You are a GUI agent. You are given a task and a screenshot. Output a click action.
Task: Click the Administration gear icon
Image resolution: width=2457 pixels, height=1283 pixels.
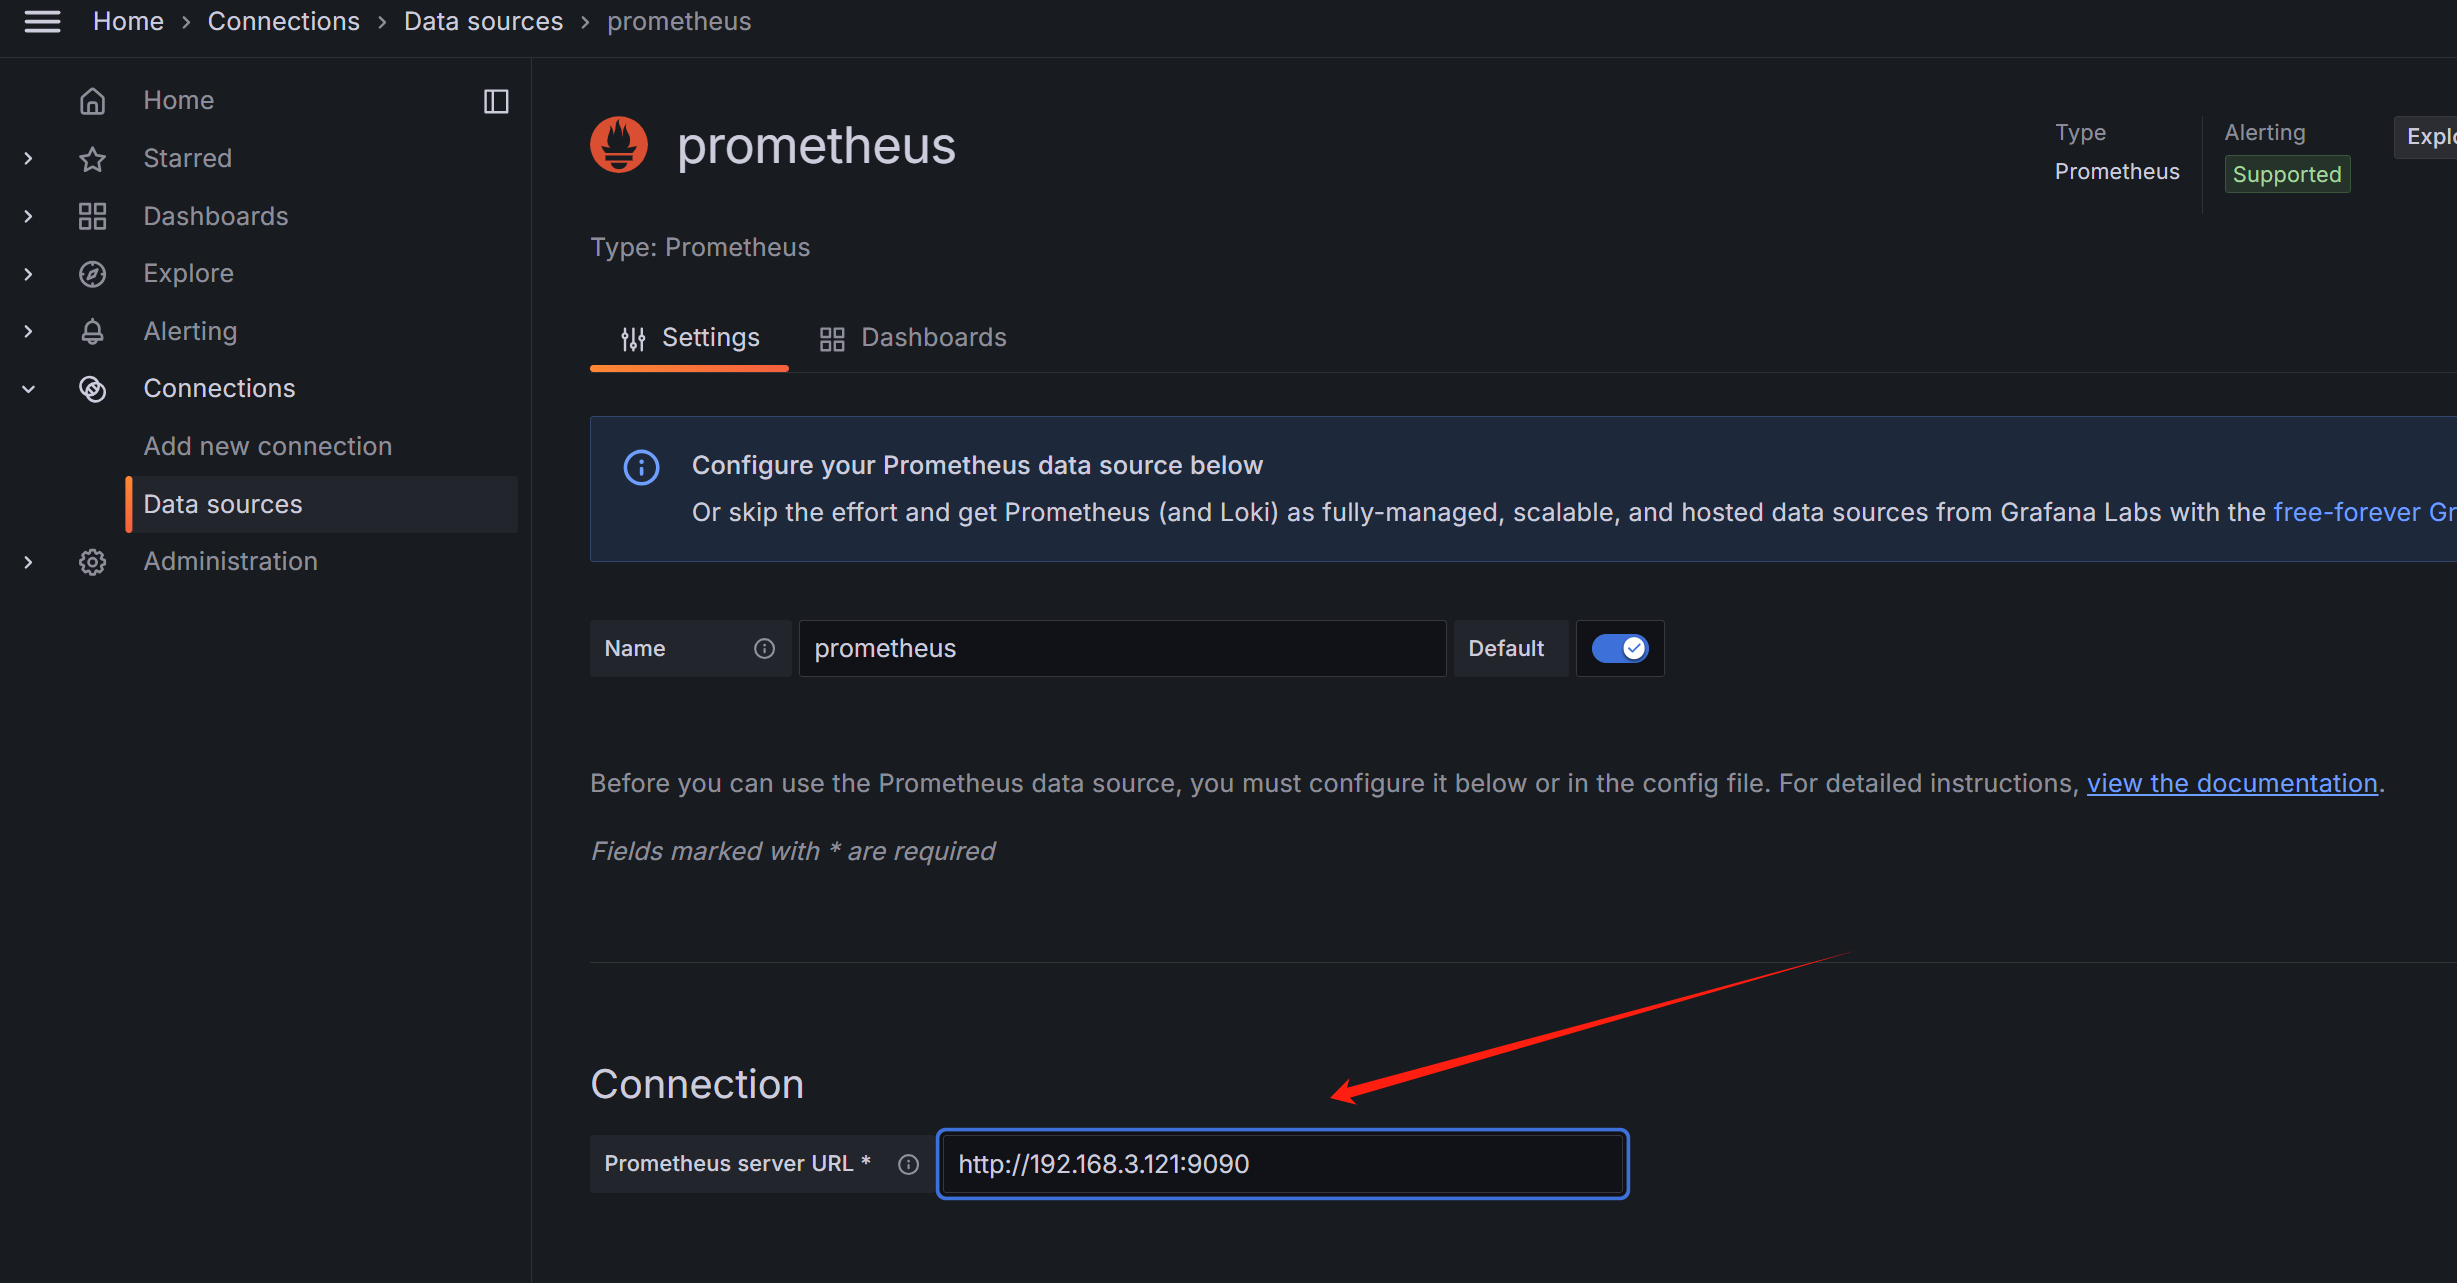click(x=92, y=562)
